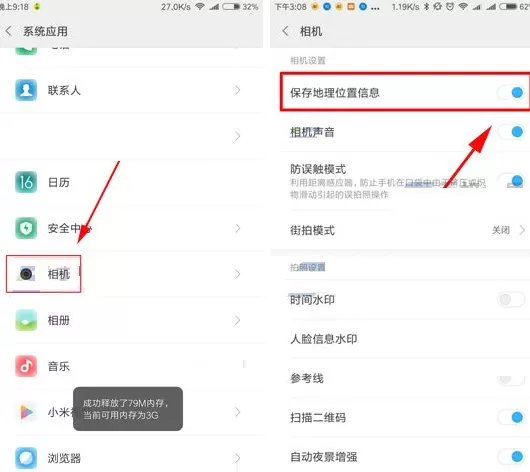Tap Bluetooth icon in right status bar
530x472 pixels.
[427, 6]
